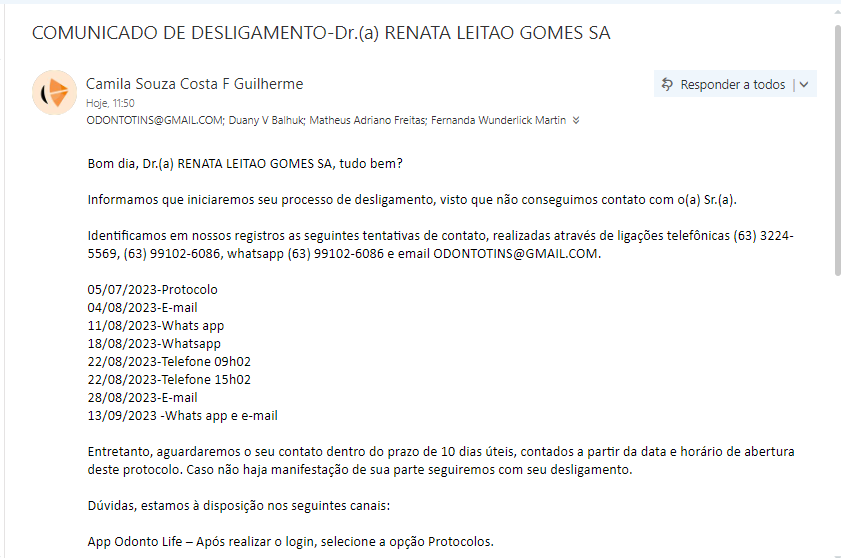Select recipient Matheus Adriano Freitas
Image resolution: width=841 pixels, height=558 pixels.
(367, 120)
